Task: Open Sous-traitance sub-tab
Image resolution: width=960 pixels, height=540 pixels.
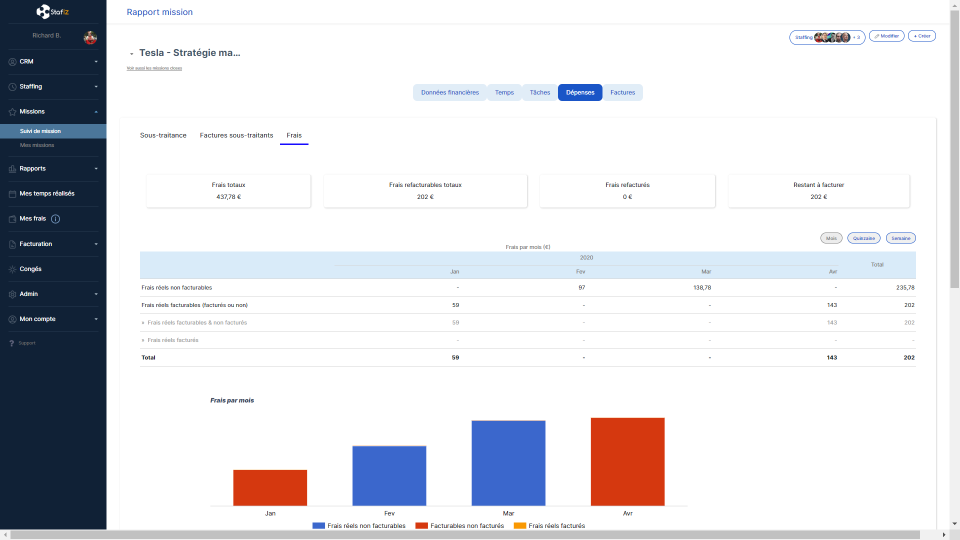Action: pyautogui.click(x=163, y=135)
